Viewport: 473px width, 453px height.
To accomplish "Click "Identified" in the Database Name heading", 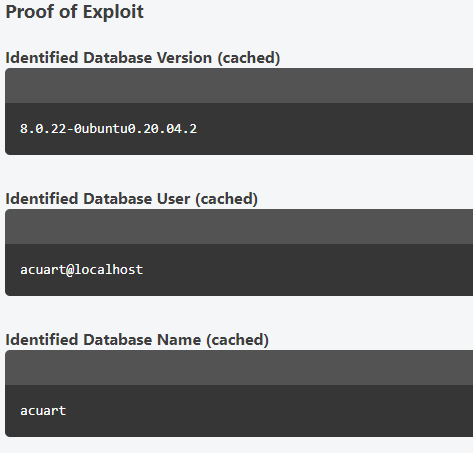I will (42, 340).
